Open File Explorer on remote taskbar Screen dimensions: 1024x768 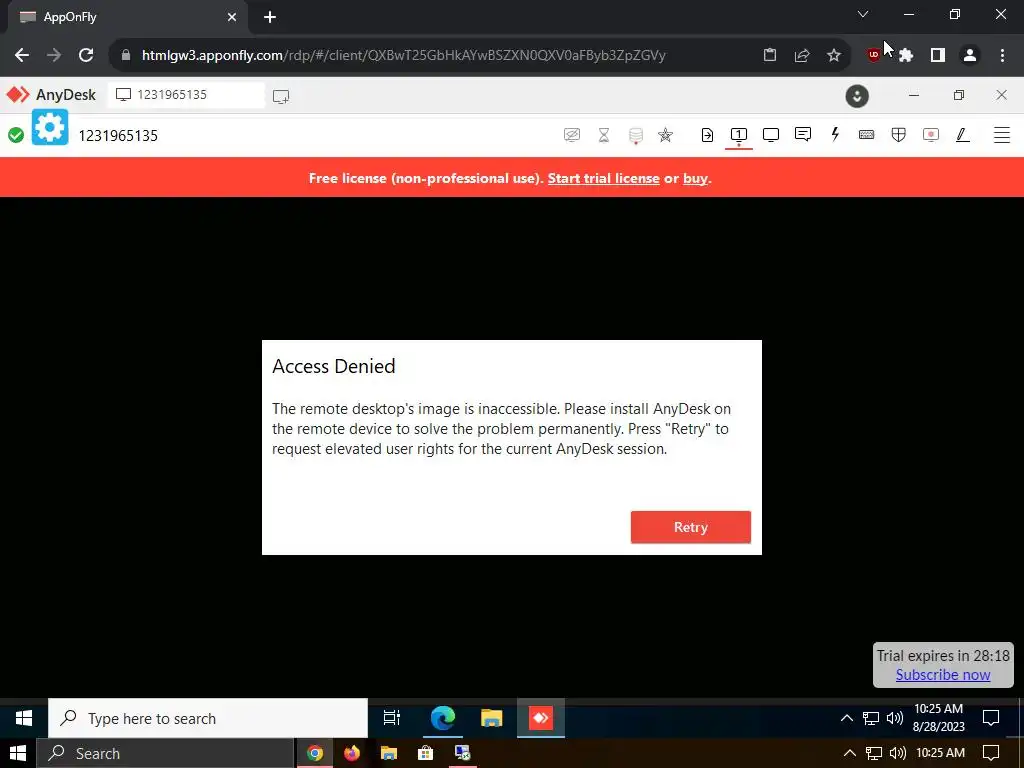[x=491, y=718]
